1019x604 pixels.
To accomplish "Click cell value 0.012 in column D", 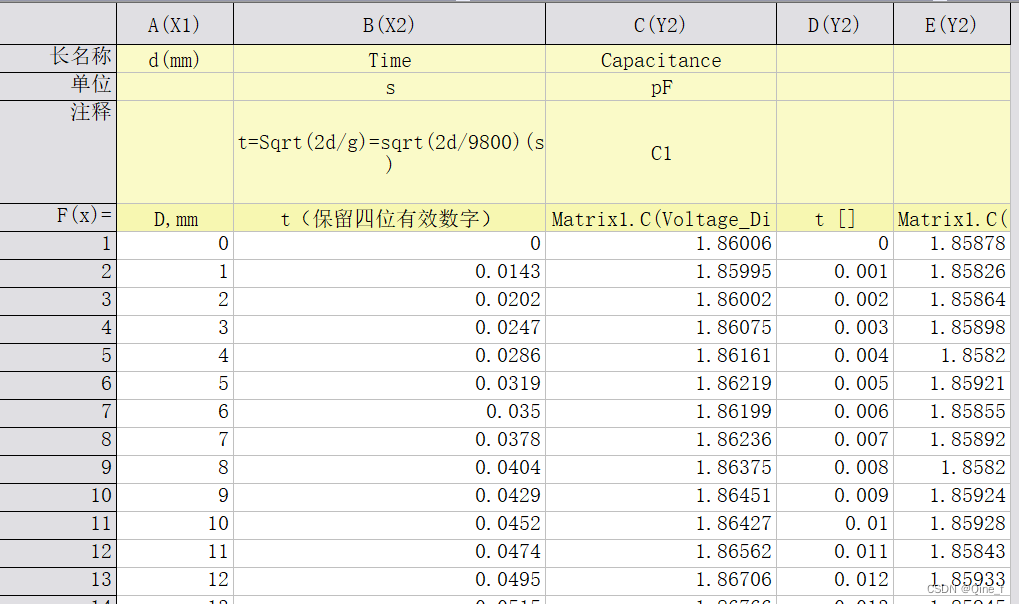I will 835,581.
